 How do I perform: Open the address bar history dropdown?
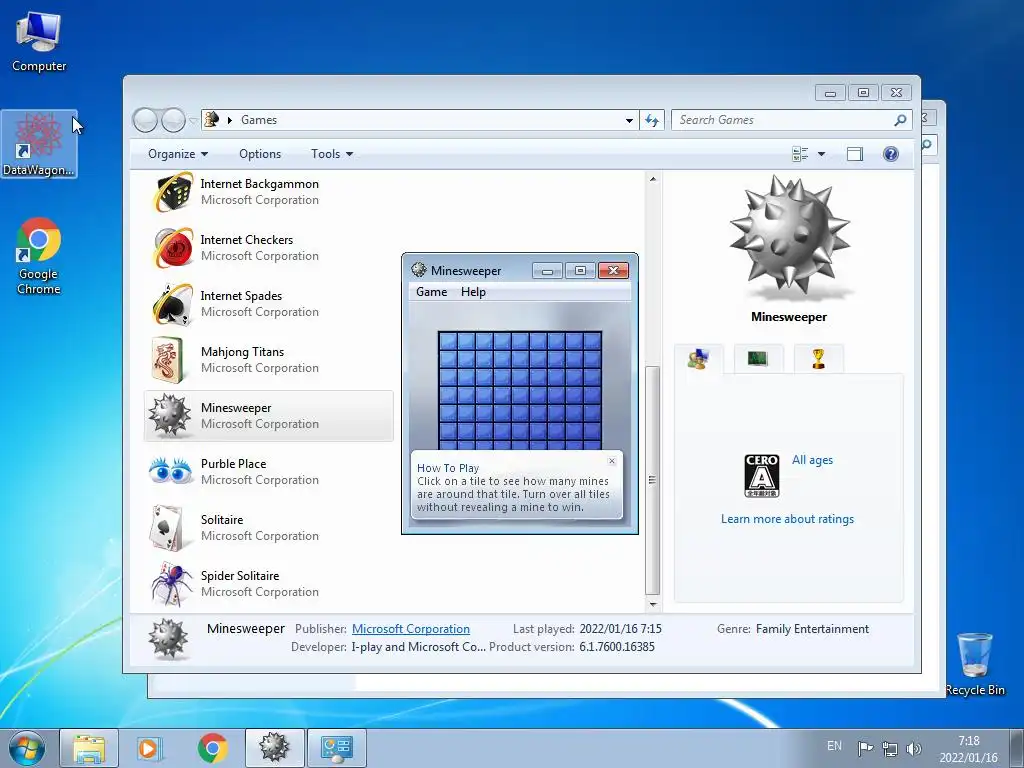click(x=629, y=120)
